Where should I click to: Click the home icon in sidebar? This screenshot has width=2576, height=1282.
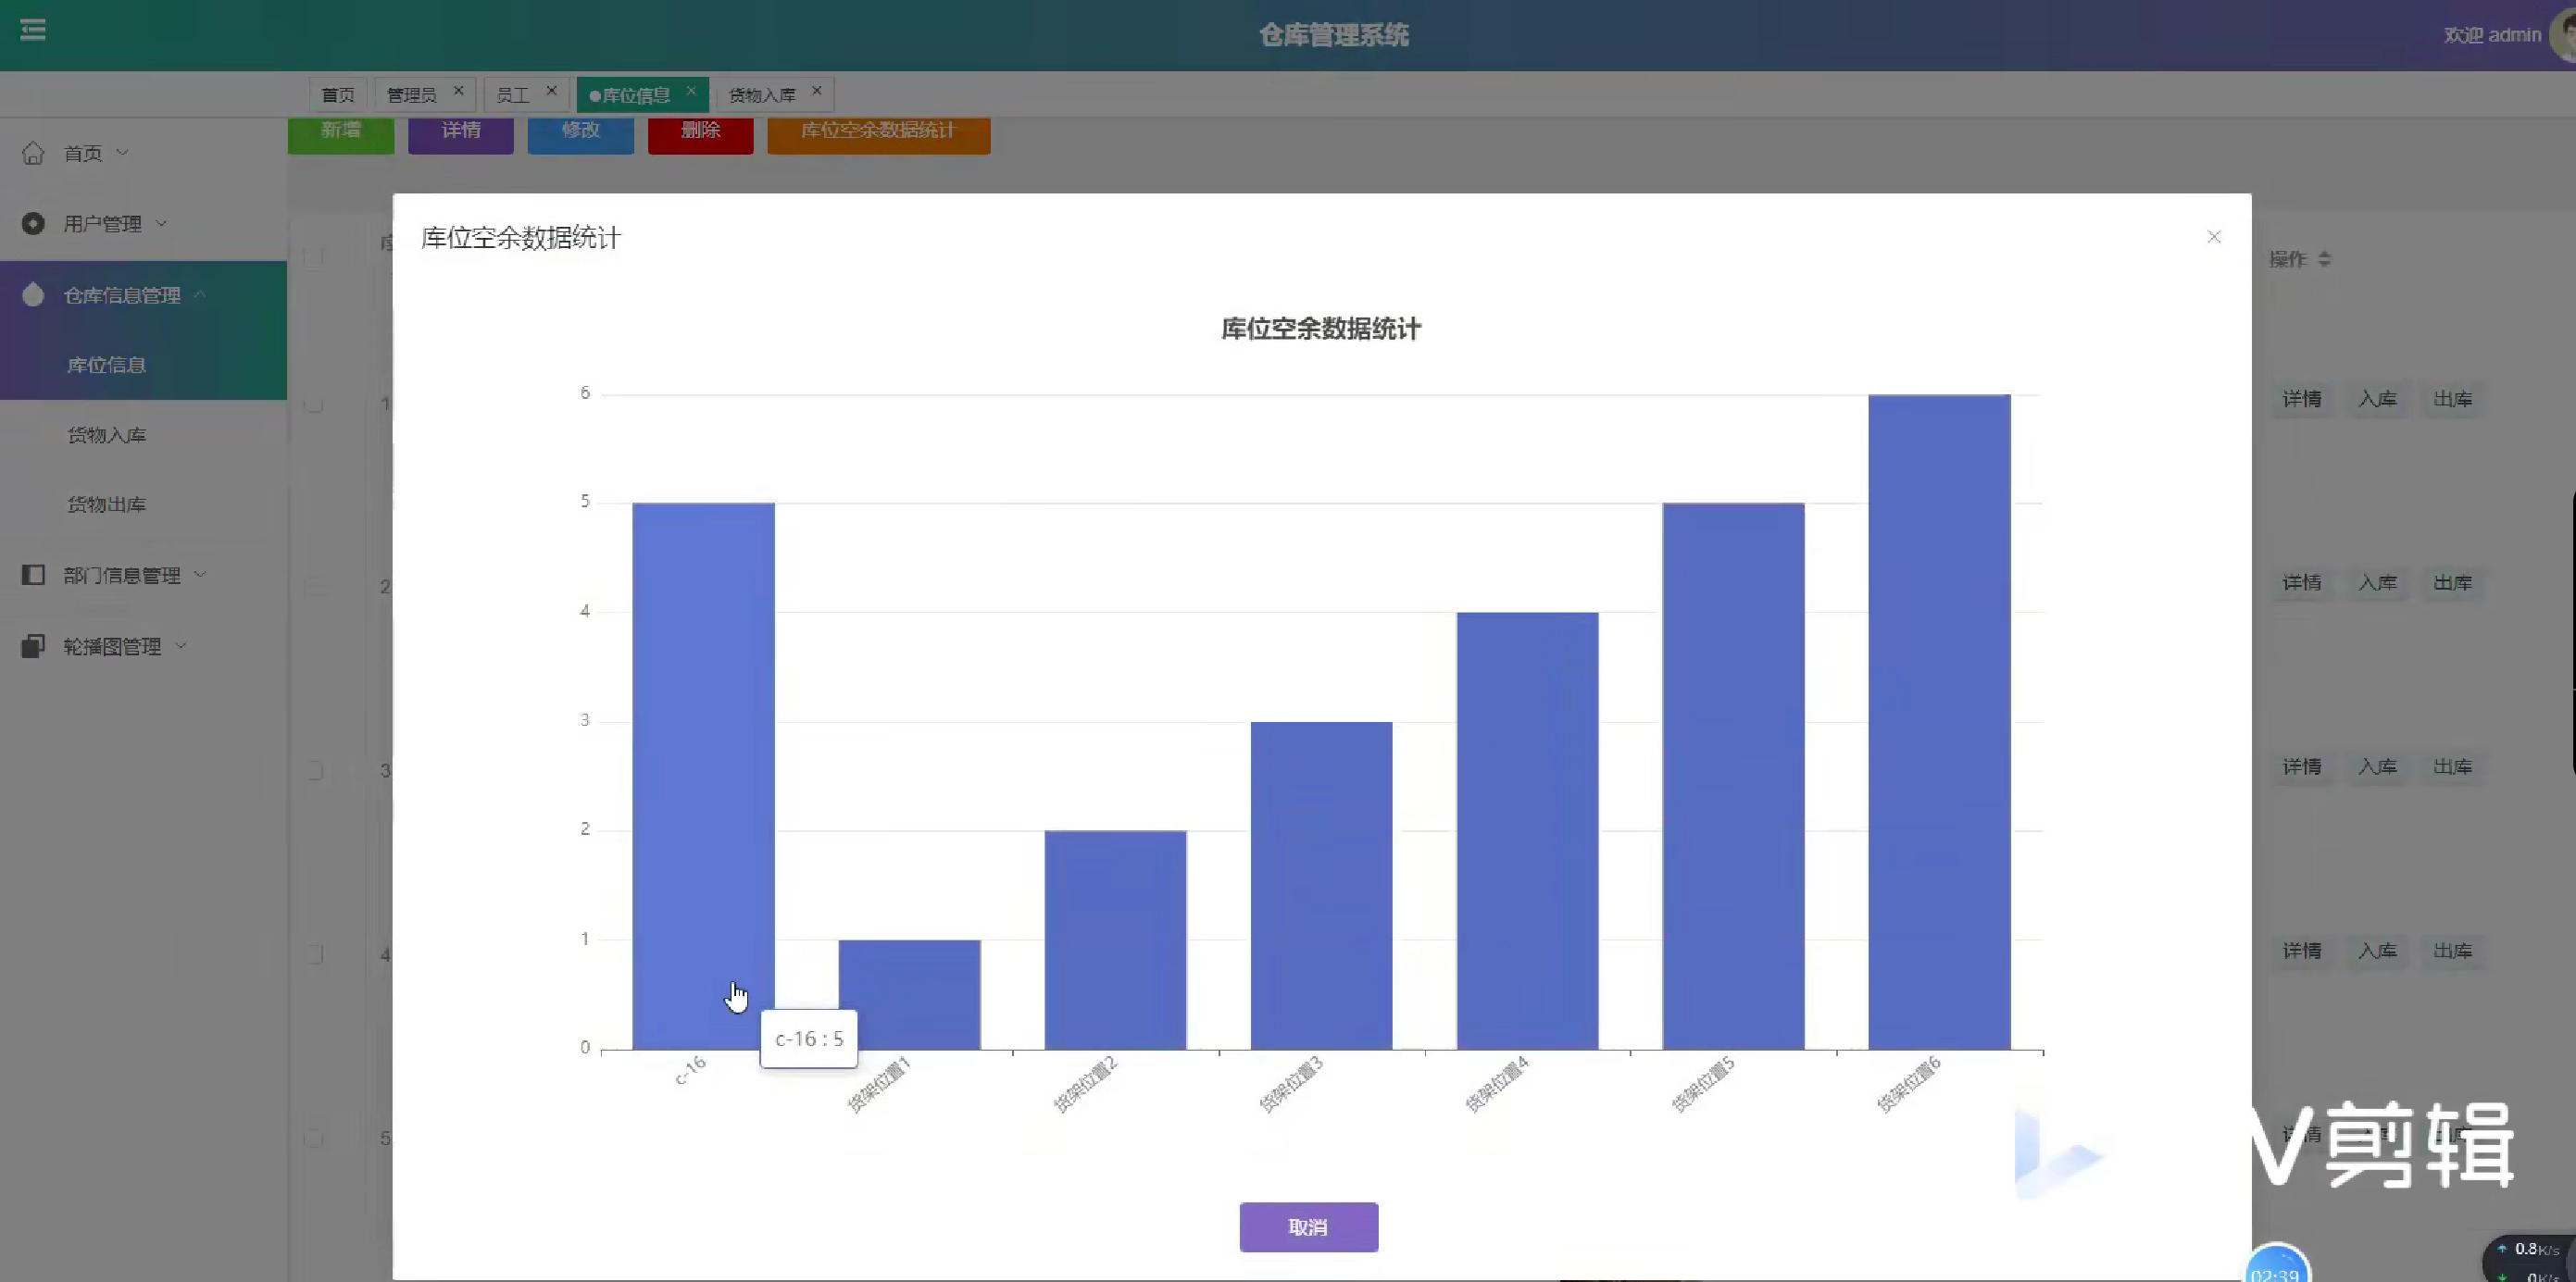point(33,153)
